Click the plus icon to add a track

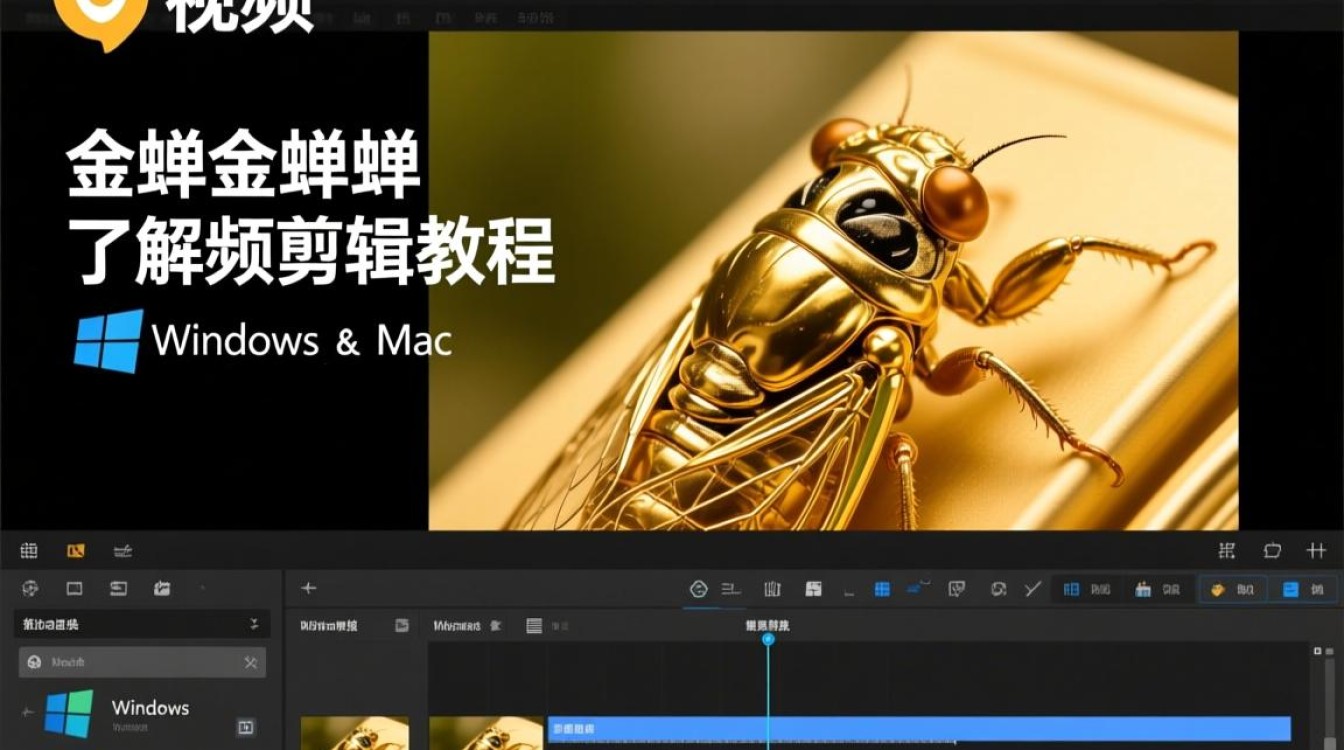[309, 588]
